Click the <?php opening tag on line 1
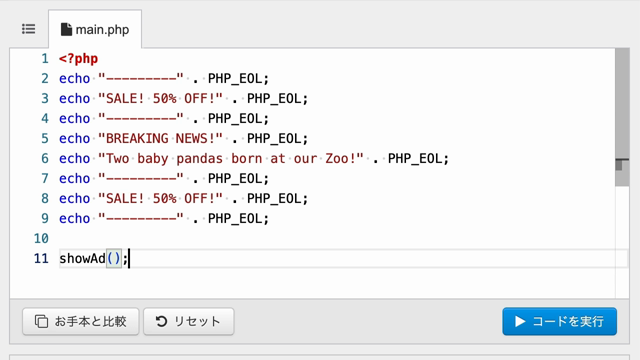Image resolution: width=640 pixels, height=360 pixels. click(78, 59)
